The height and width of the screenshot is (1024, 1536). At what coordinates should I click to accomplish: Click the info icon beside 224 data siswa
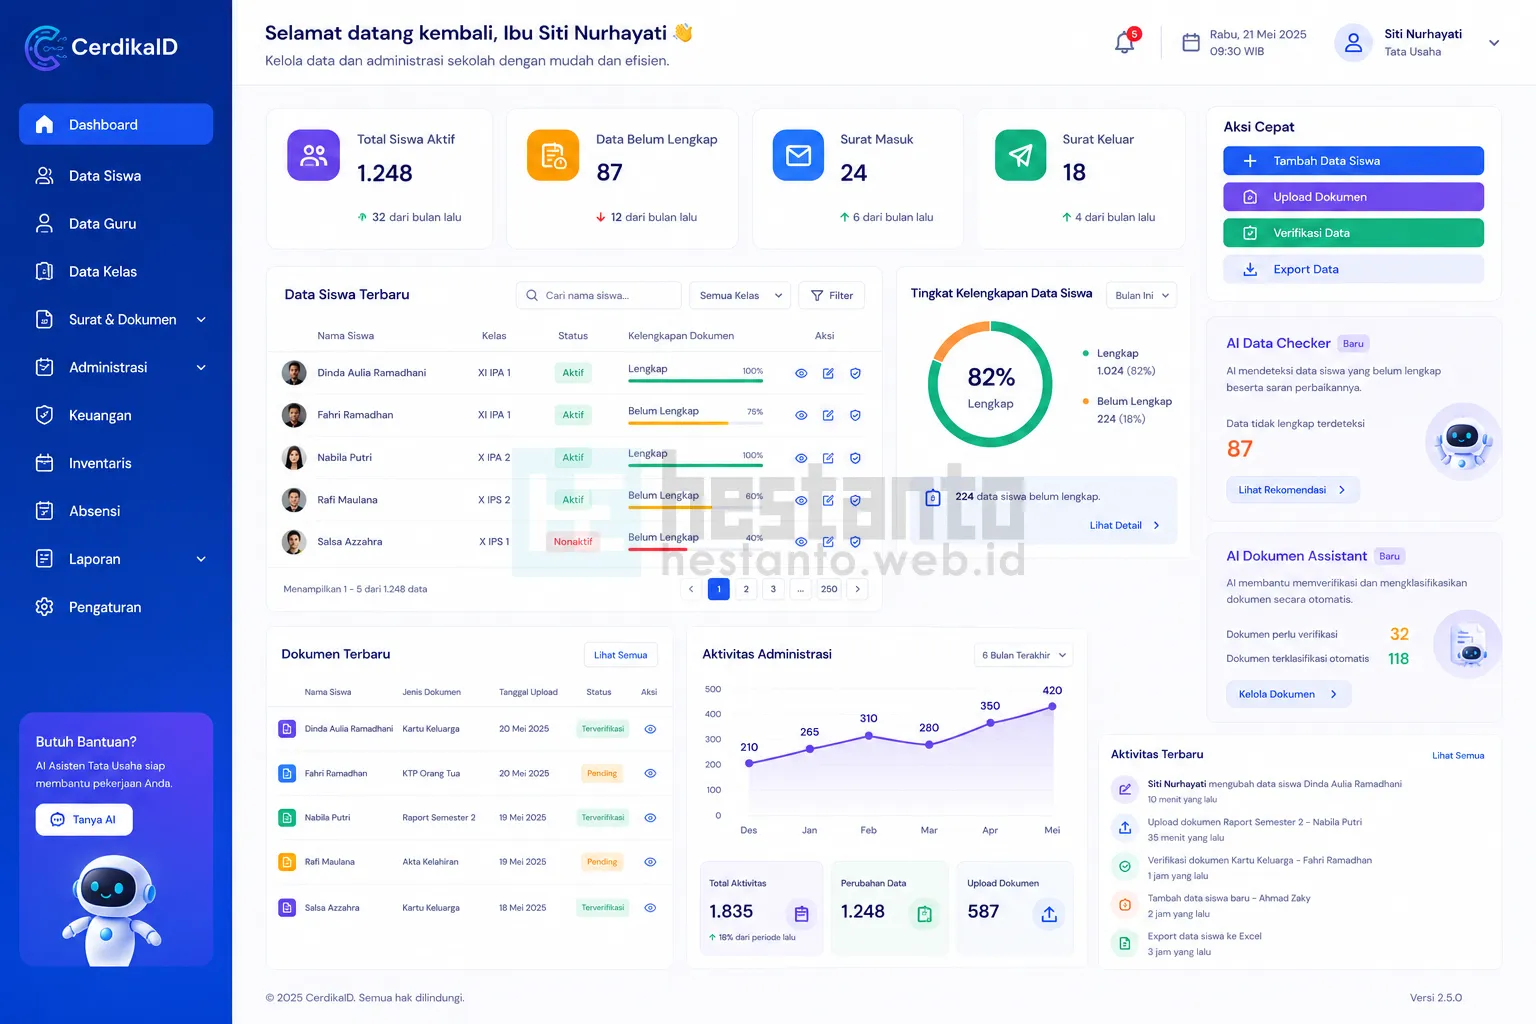coord(933,498)
